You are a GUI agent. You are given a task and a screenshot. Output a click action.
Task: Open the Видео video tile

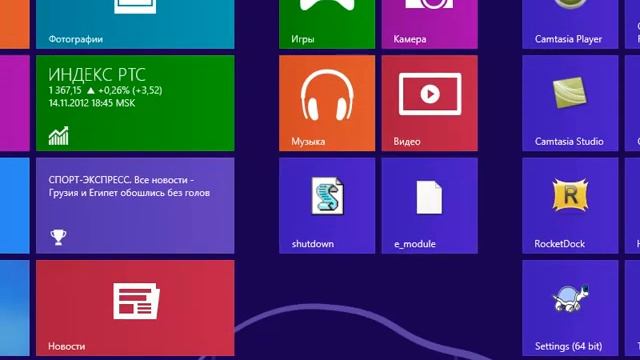pos(429,103)
